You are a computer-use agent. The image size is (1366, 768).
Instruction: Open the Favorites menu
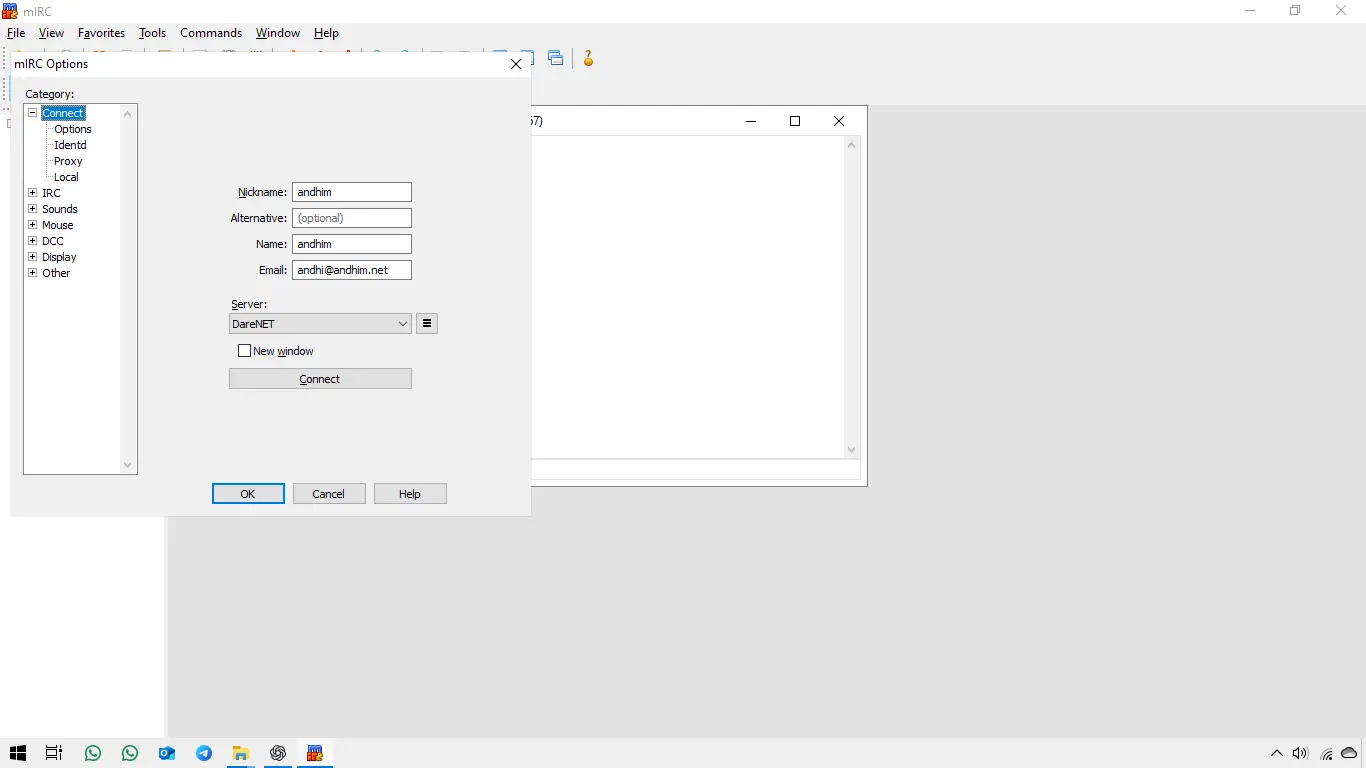tap(101, 33)
